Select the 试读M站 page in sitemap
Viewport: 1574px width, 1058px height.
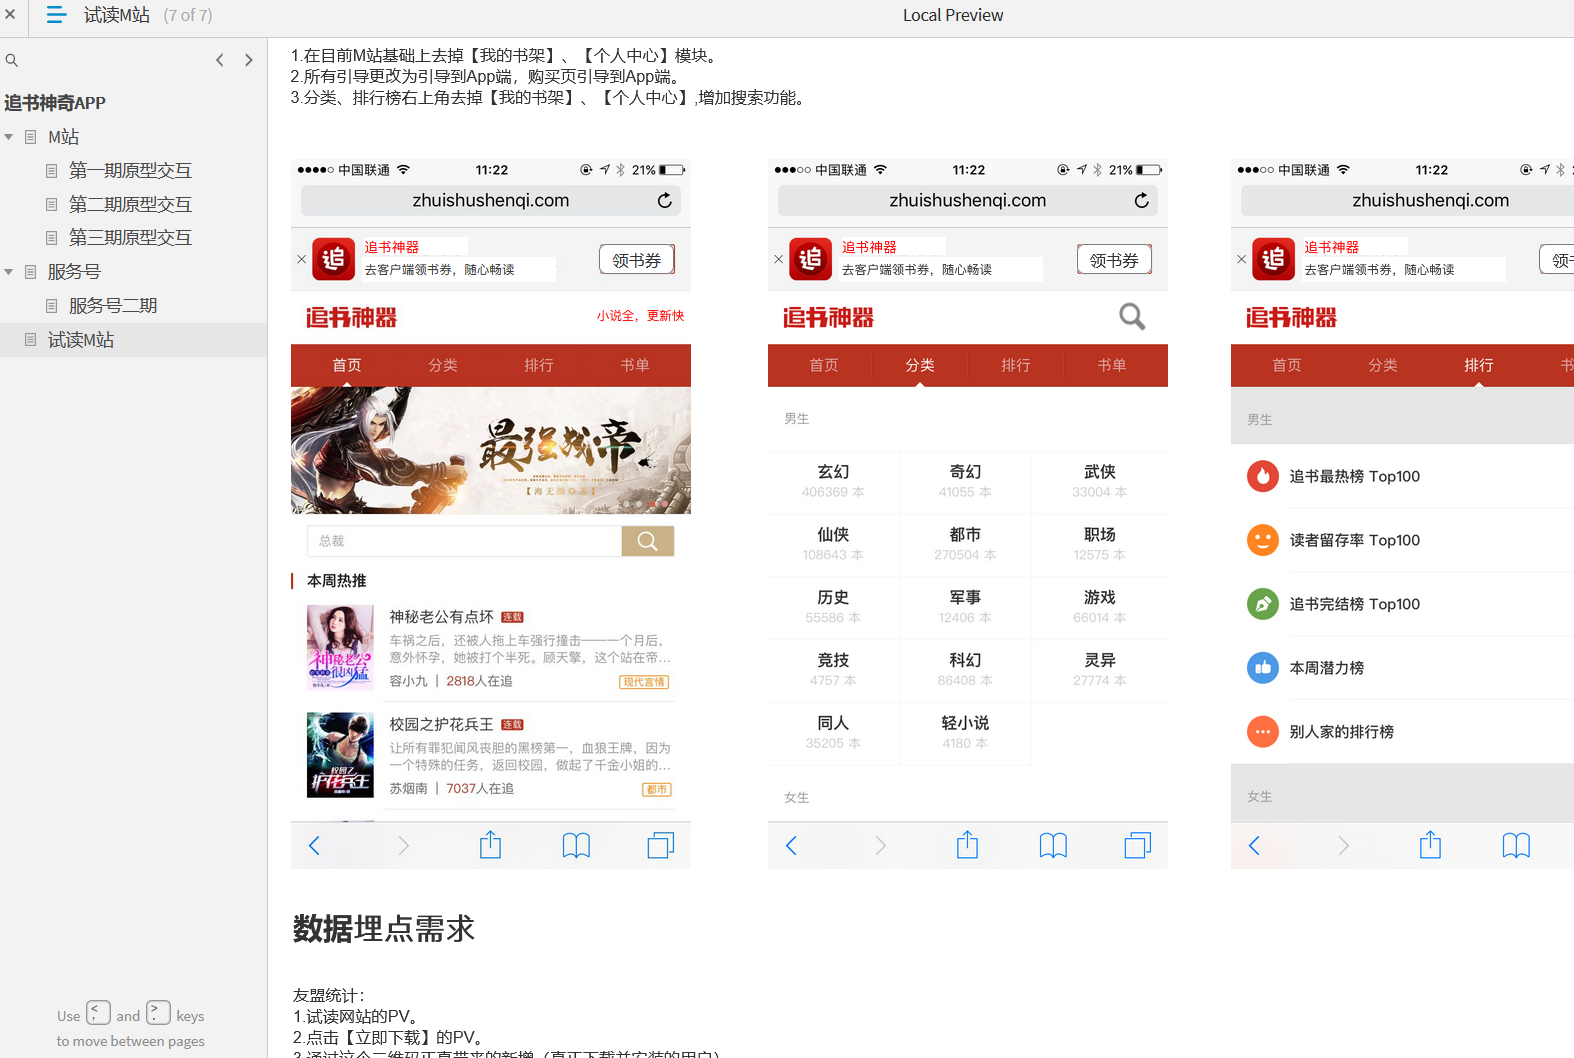81,340
